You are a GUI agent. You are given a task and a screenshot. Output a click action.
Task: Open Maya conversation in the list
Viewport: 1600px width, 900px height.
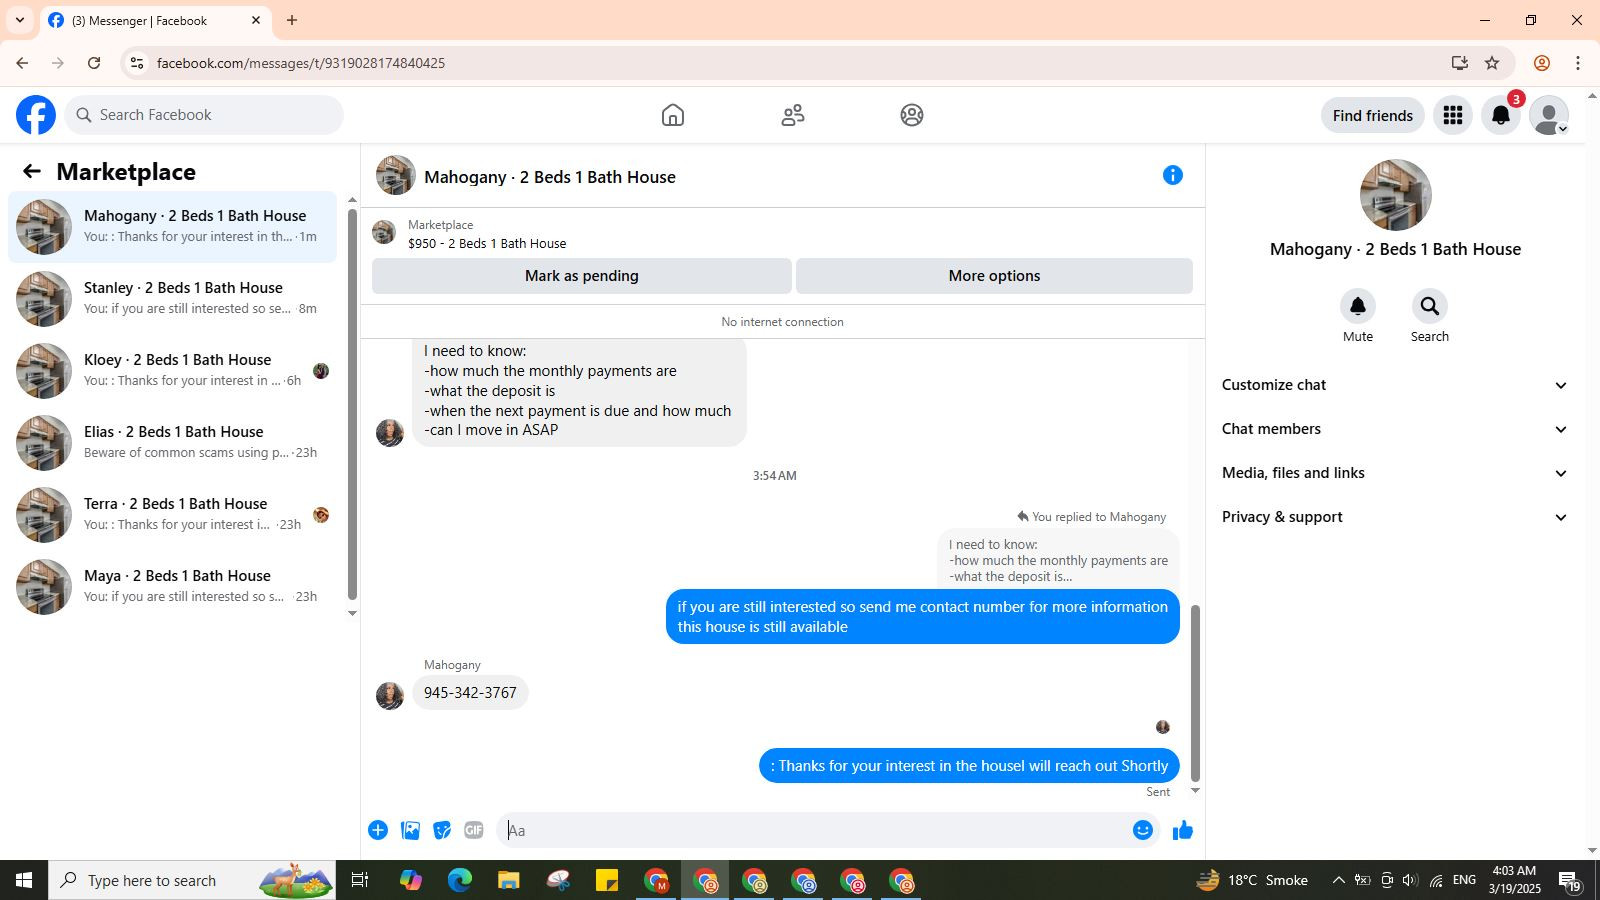172,586
